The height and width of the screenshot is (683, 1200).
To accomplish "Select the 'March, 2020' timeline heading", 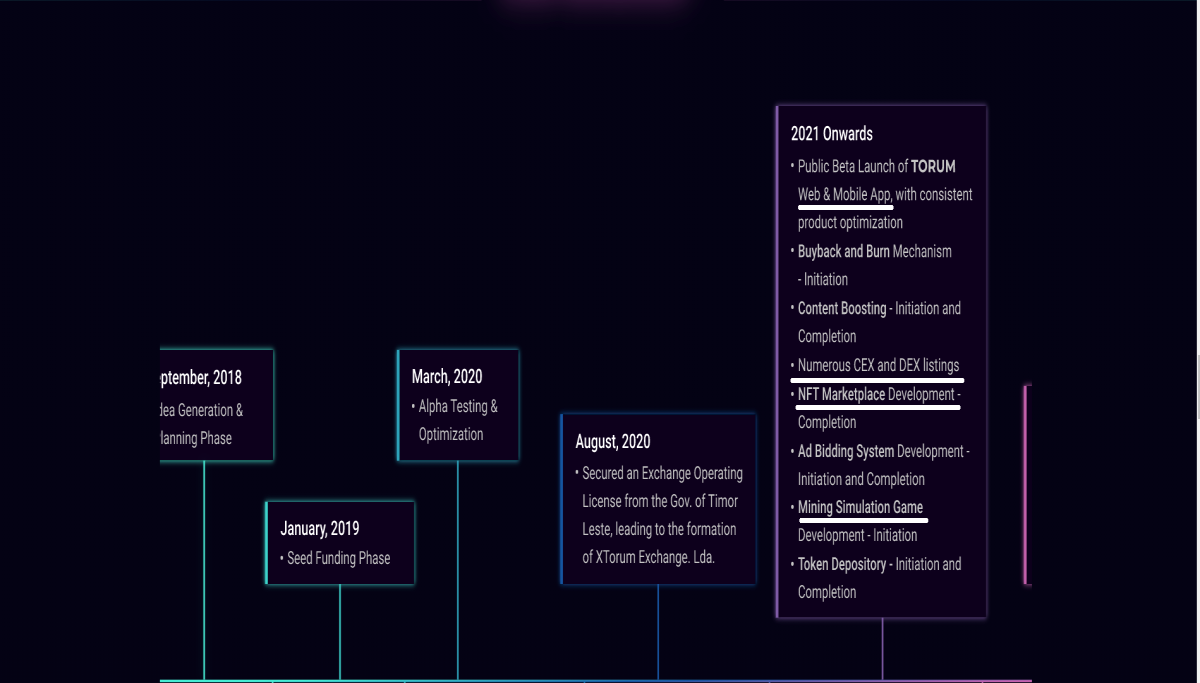I will (447, 377).
